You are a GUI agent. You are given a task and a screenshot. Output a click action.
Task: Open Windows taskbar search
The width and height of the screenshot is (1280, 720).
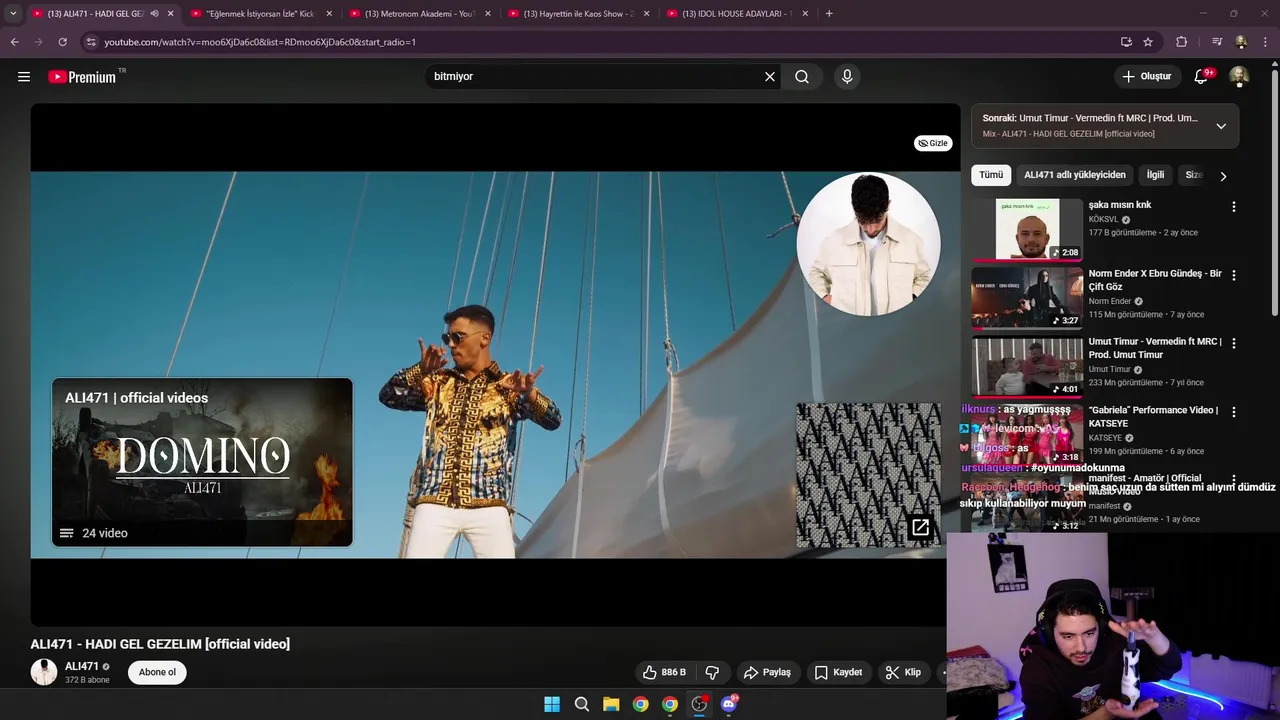point(581,704)
